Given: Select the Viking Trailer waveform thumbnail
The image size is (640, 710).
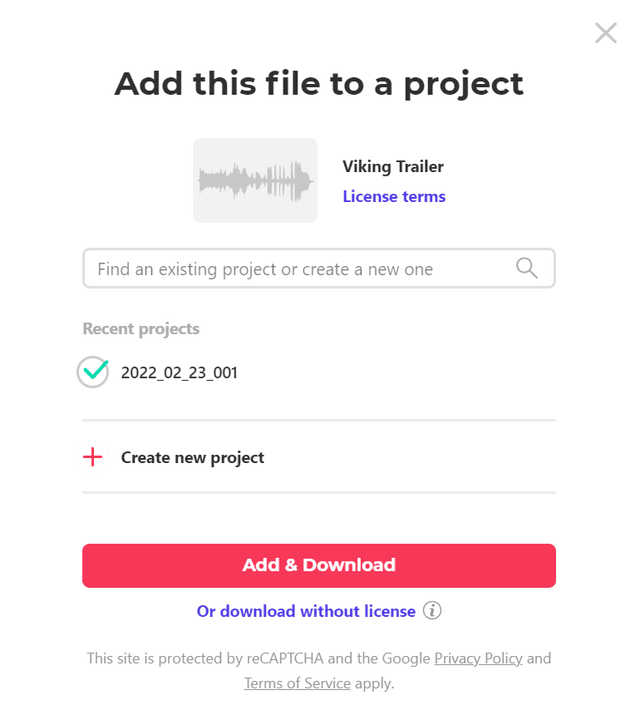Looking at the screenshot, I should pyautogui.click(x=255, y=180).
